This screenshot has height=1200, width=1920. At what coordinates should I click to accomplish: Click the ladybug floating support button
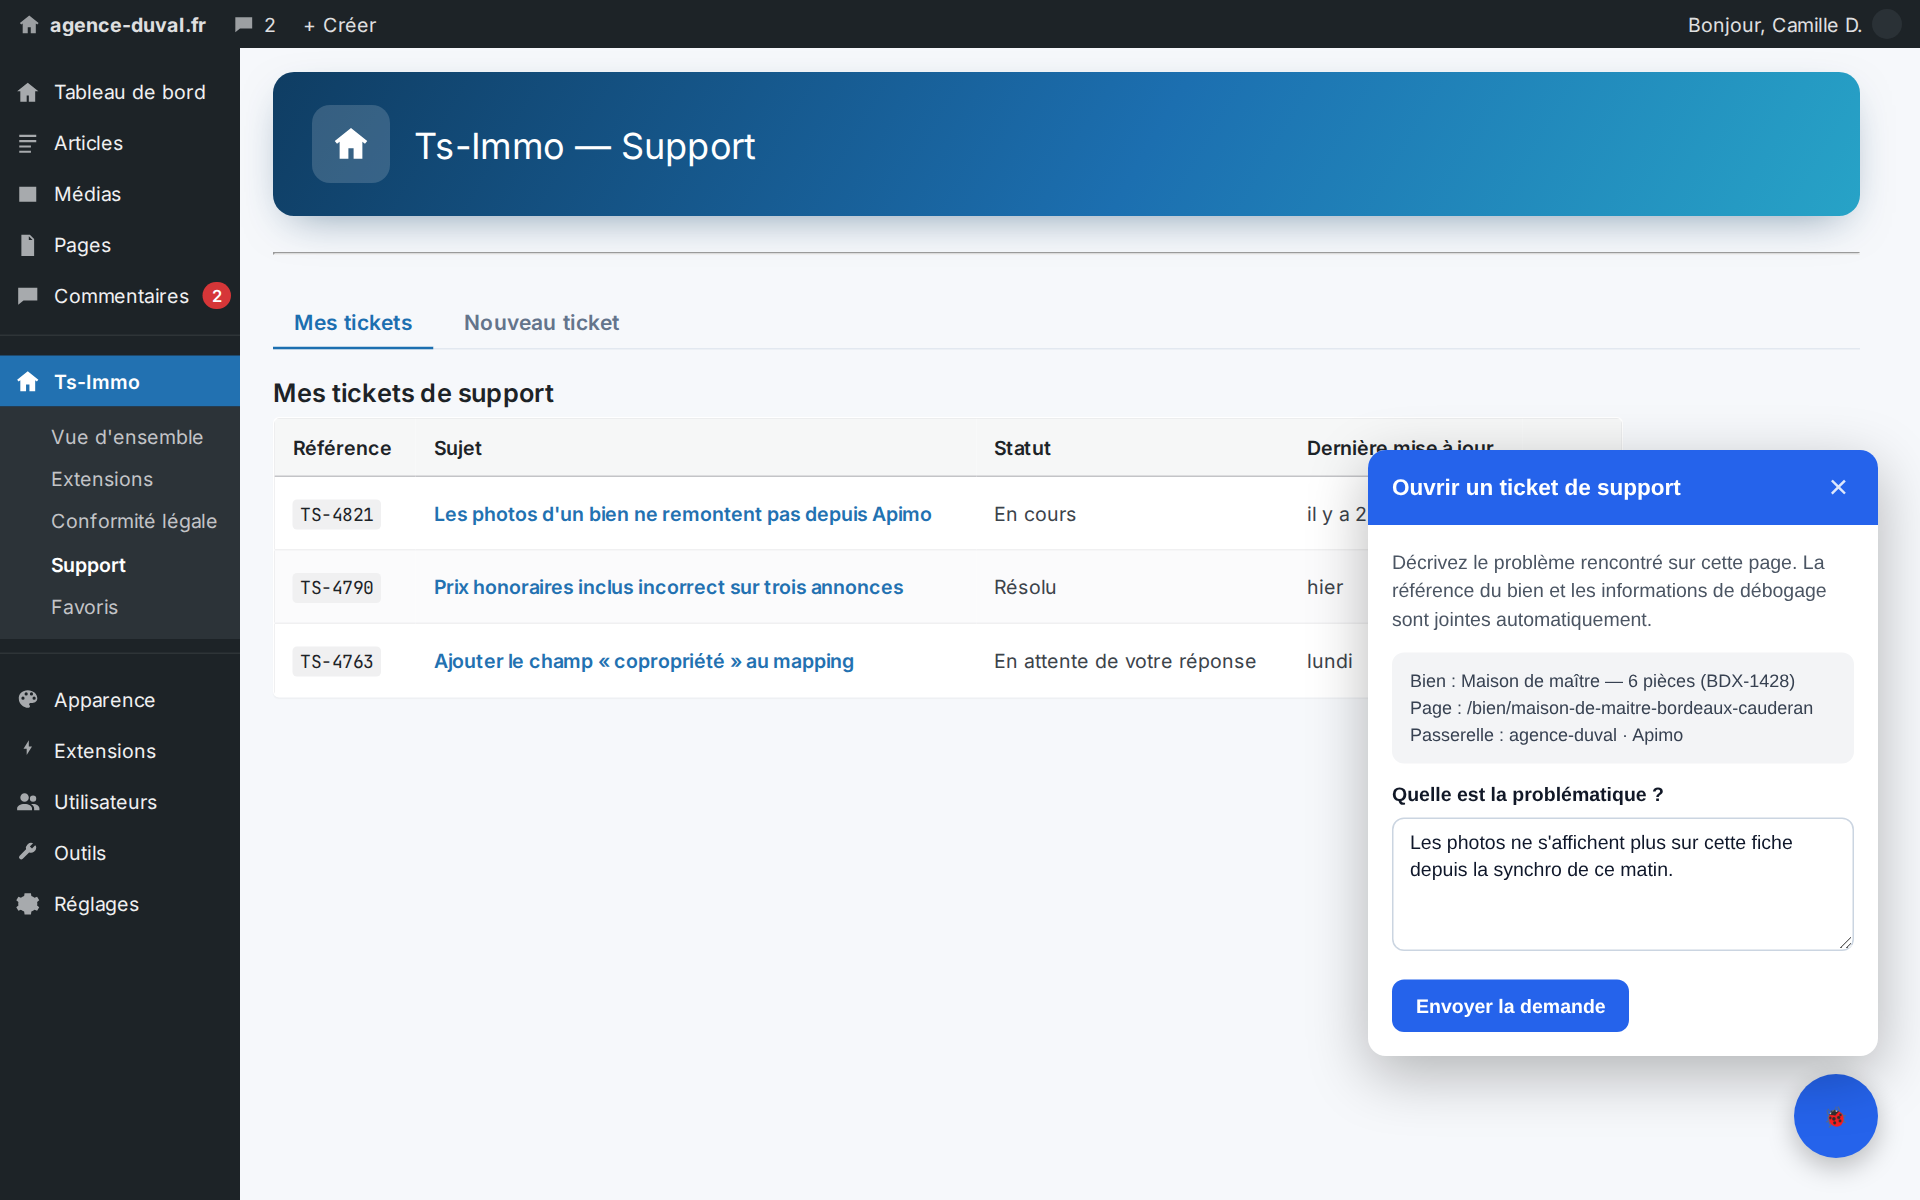tap(1835, 1116)
